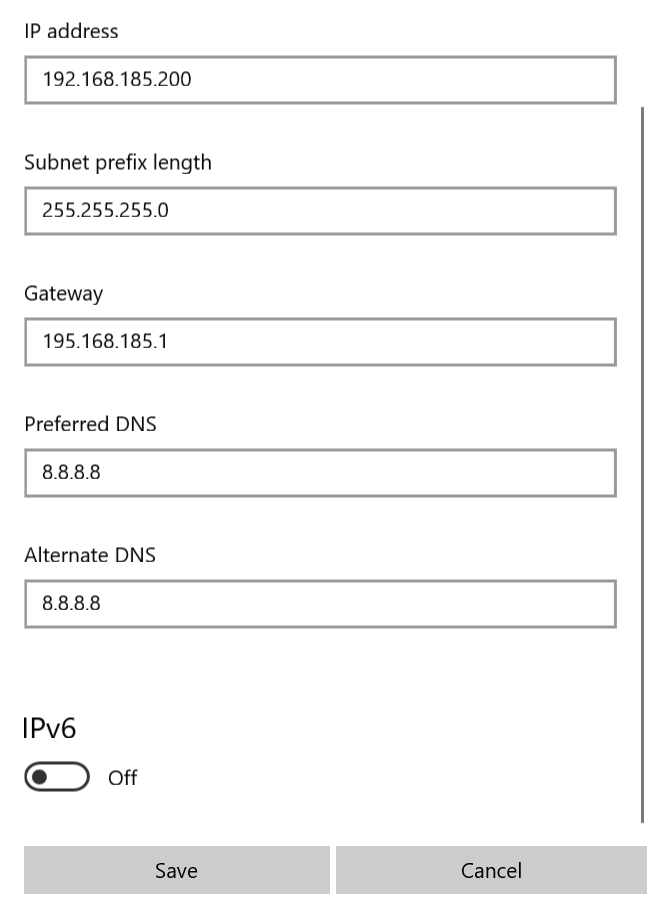Click the IP address label text
Image resolution: width=651 pixels, height=912 pixels.
[x=70, y=31]
